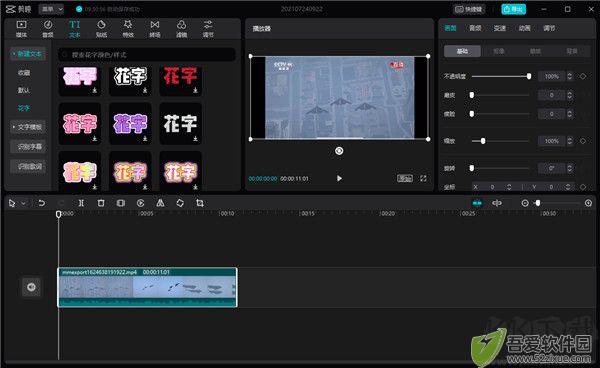
Task: Zoom out the timeline with minus icon
Action: pos(525,204)
